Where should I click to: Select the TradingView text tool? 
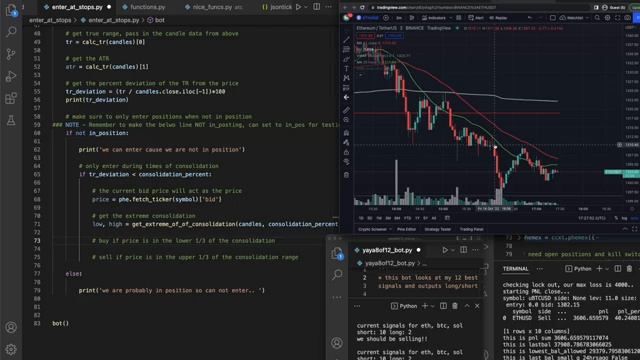[346, 69]
